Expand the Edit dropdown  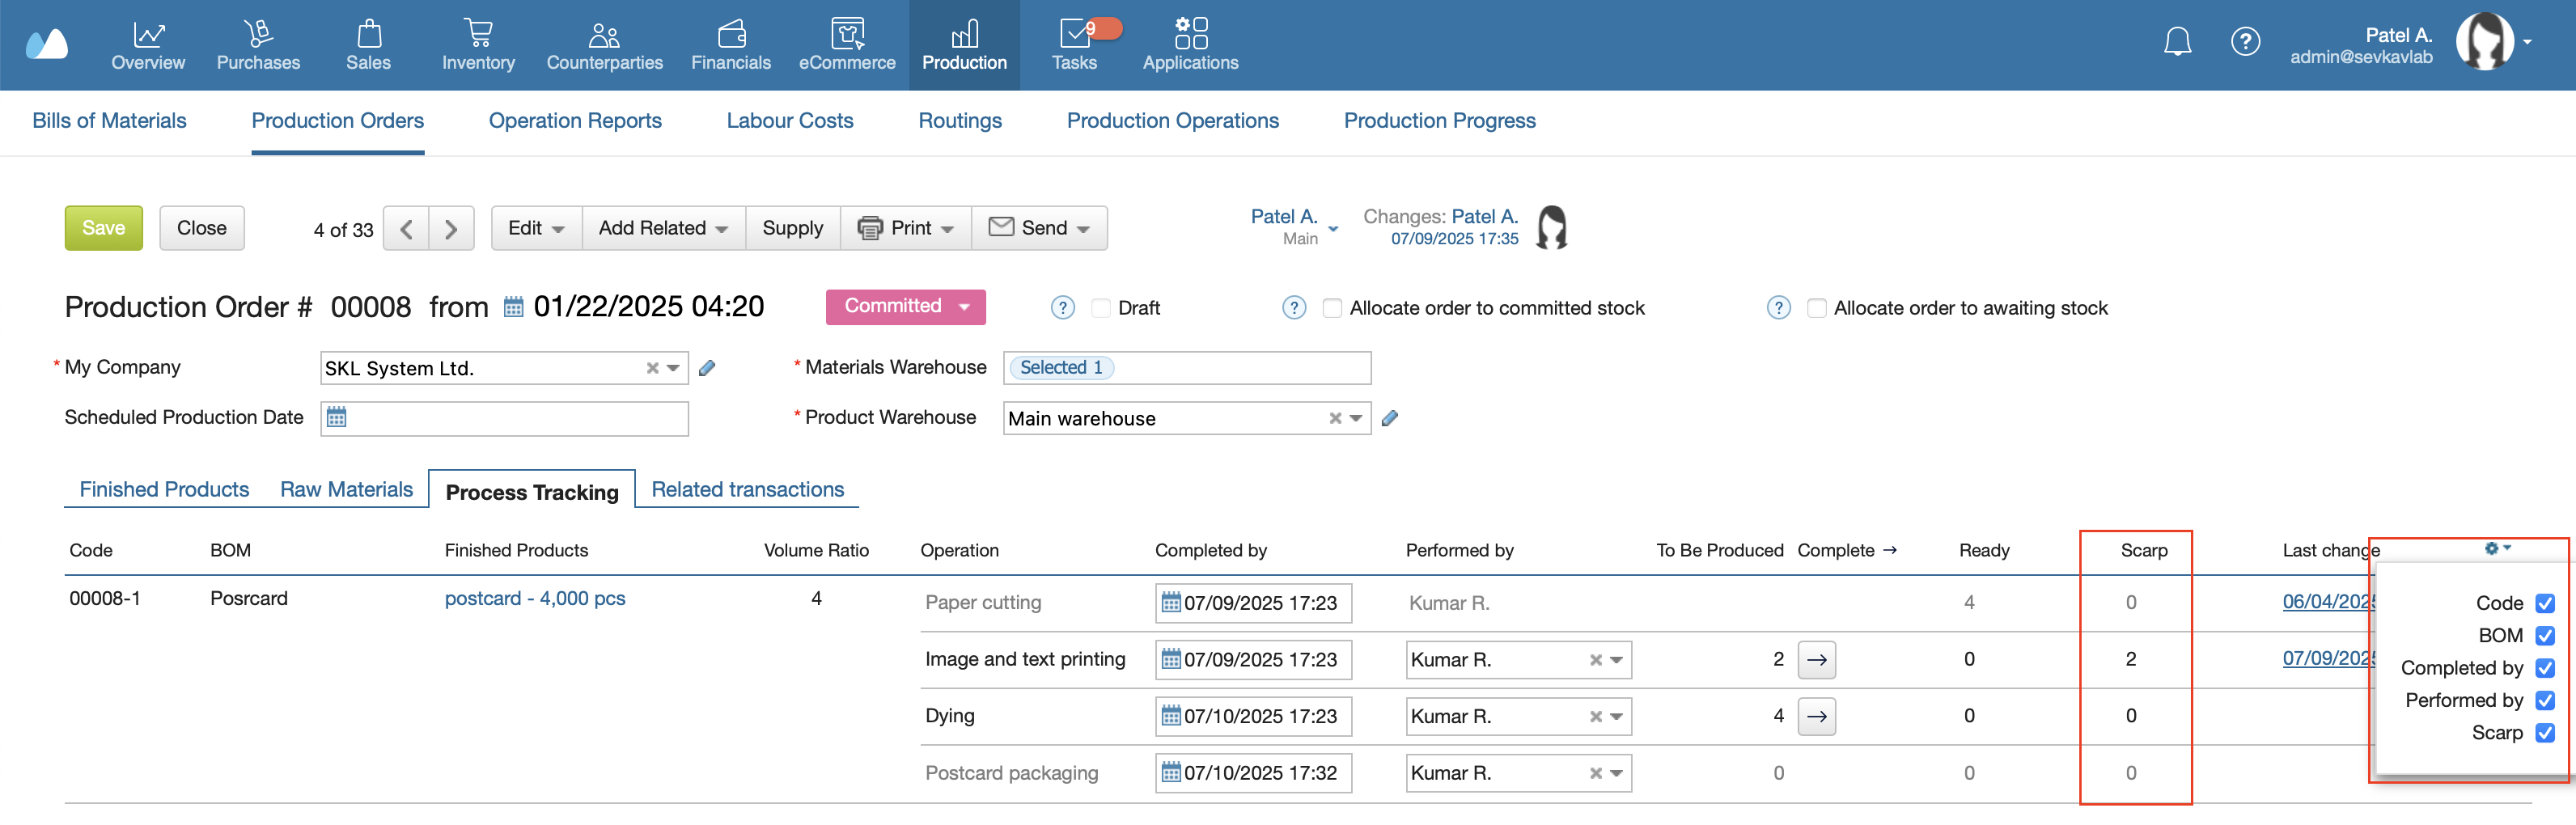pos(536,229)
